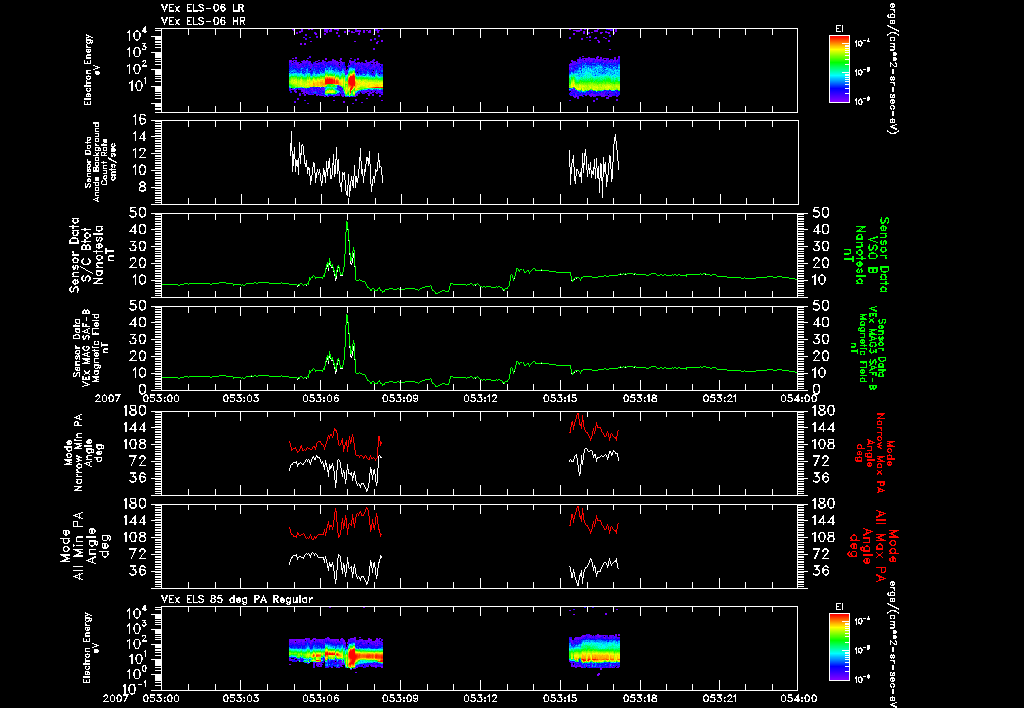Click 'EI' label above the top color bar
The height and width of the screenshot is (708, 1024).
[839, 29]
